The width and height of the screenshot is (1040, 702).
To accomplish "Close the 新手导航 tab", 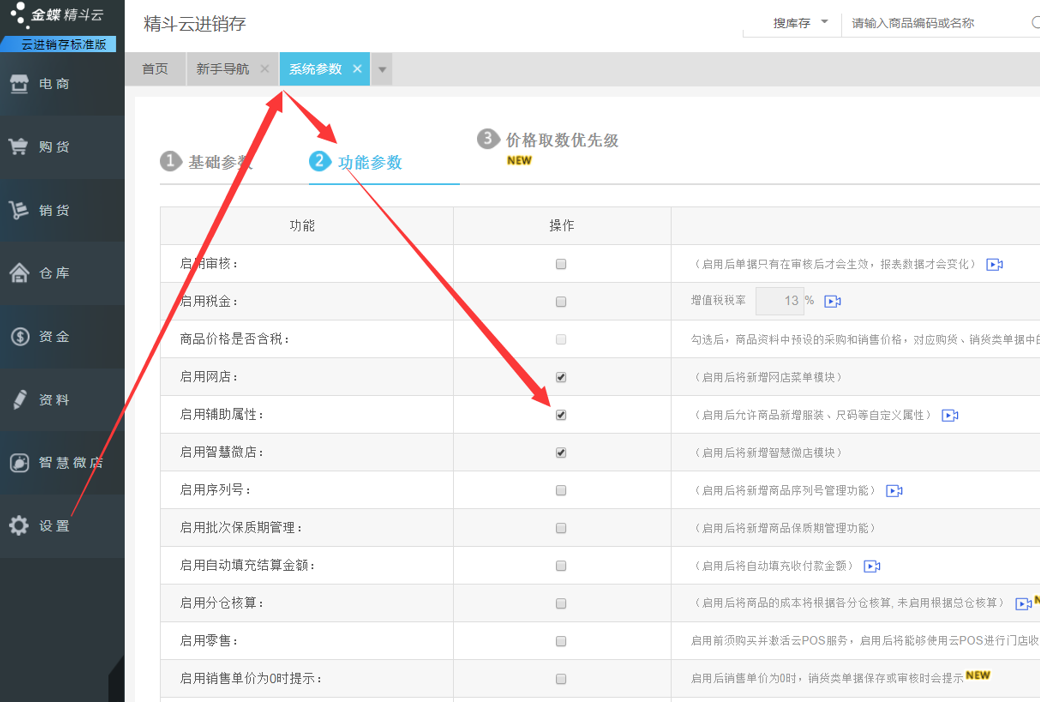I will [265, 68].
